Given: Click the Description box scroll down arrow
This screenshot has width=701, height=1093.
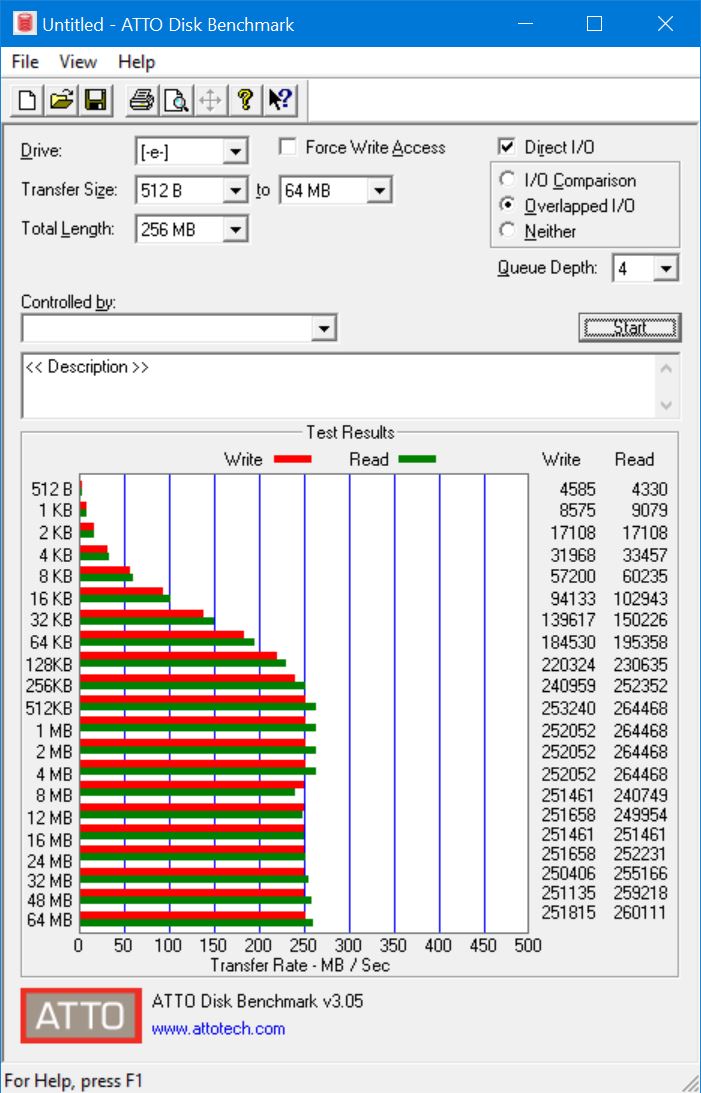Looking at the screenshot, I should (x=666, y=404).
